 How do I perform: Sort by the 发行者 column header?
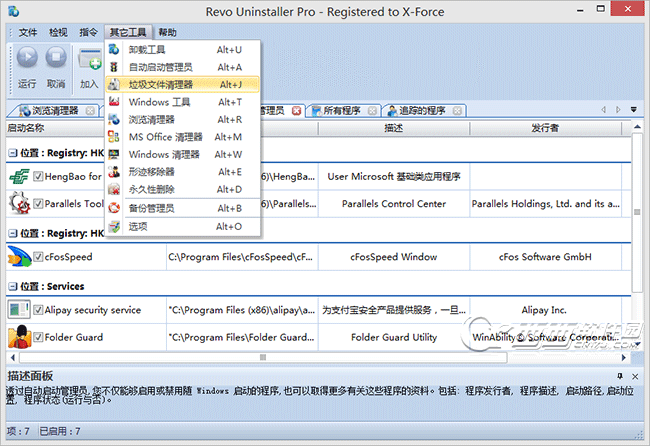[x=544, y=128]
